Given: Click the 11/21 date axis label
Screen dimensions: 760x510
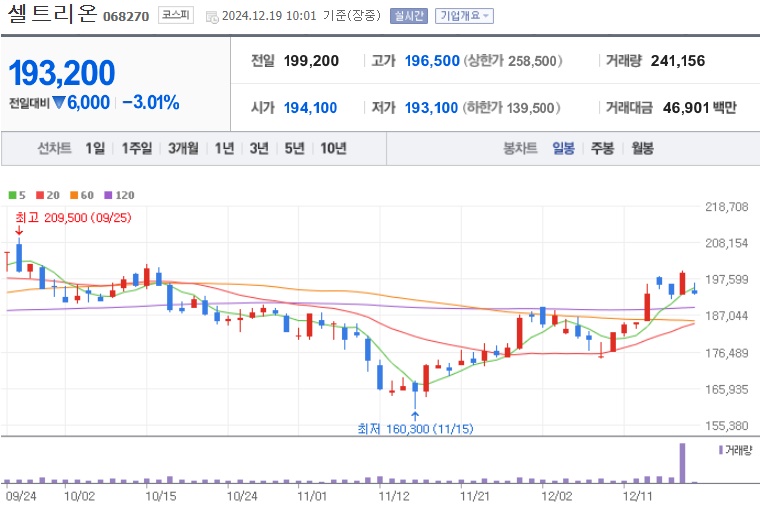Looking at the screenshot, I should [x=475, y=496].
